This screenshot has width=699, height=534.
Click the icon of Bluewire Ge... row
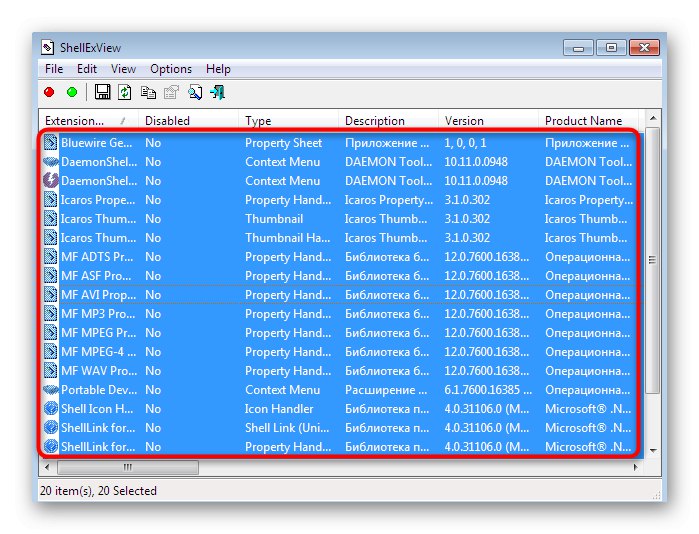point(51,143)
